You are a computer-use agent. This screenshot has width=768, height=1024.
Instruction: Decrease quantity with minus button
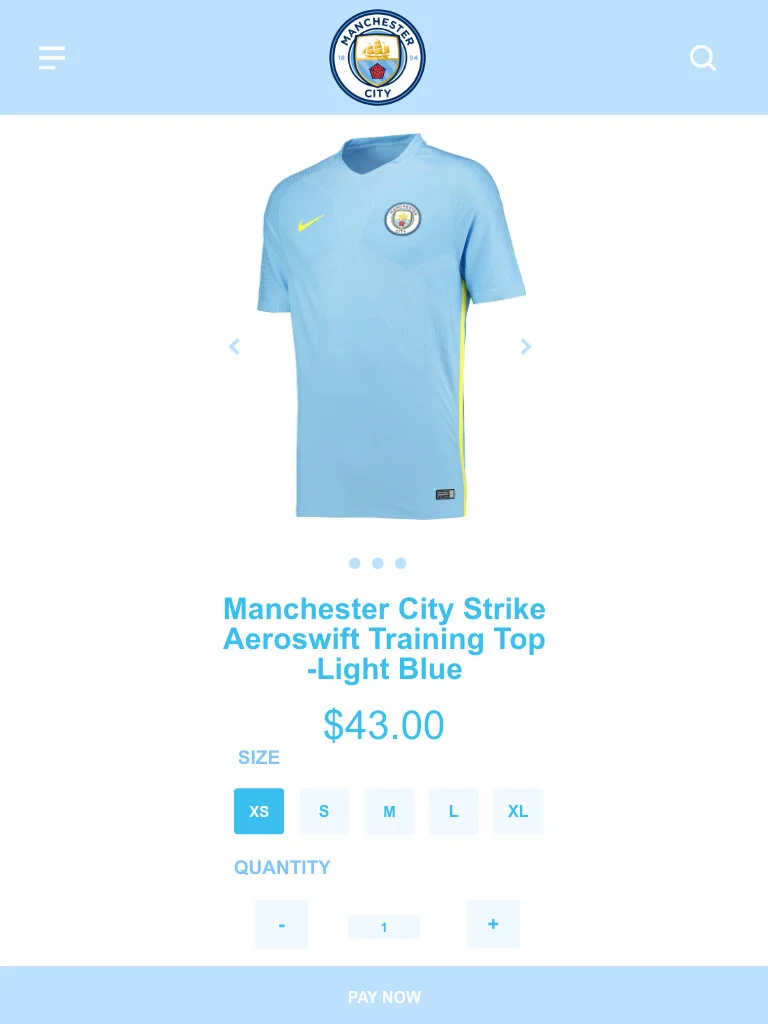(x=281, y=924)
